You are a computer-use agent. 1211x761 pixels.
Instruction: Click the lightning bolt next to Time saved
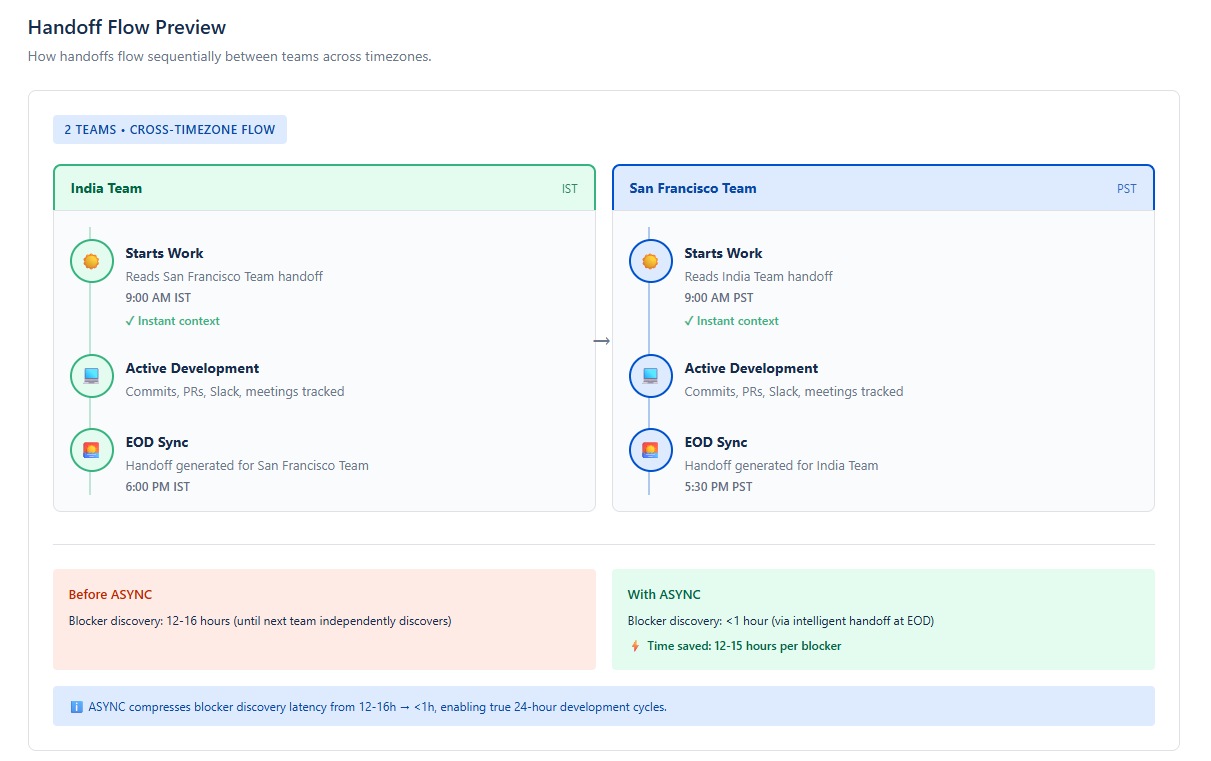pyautogui.click(x=634, y=646)
